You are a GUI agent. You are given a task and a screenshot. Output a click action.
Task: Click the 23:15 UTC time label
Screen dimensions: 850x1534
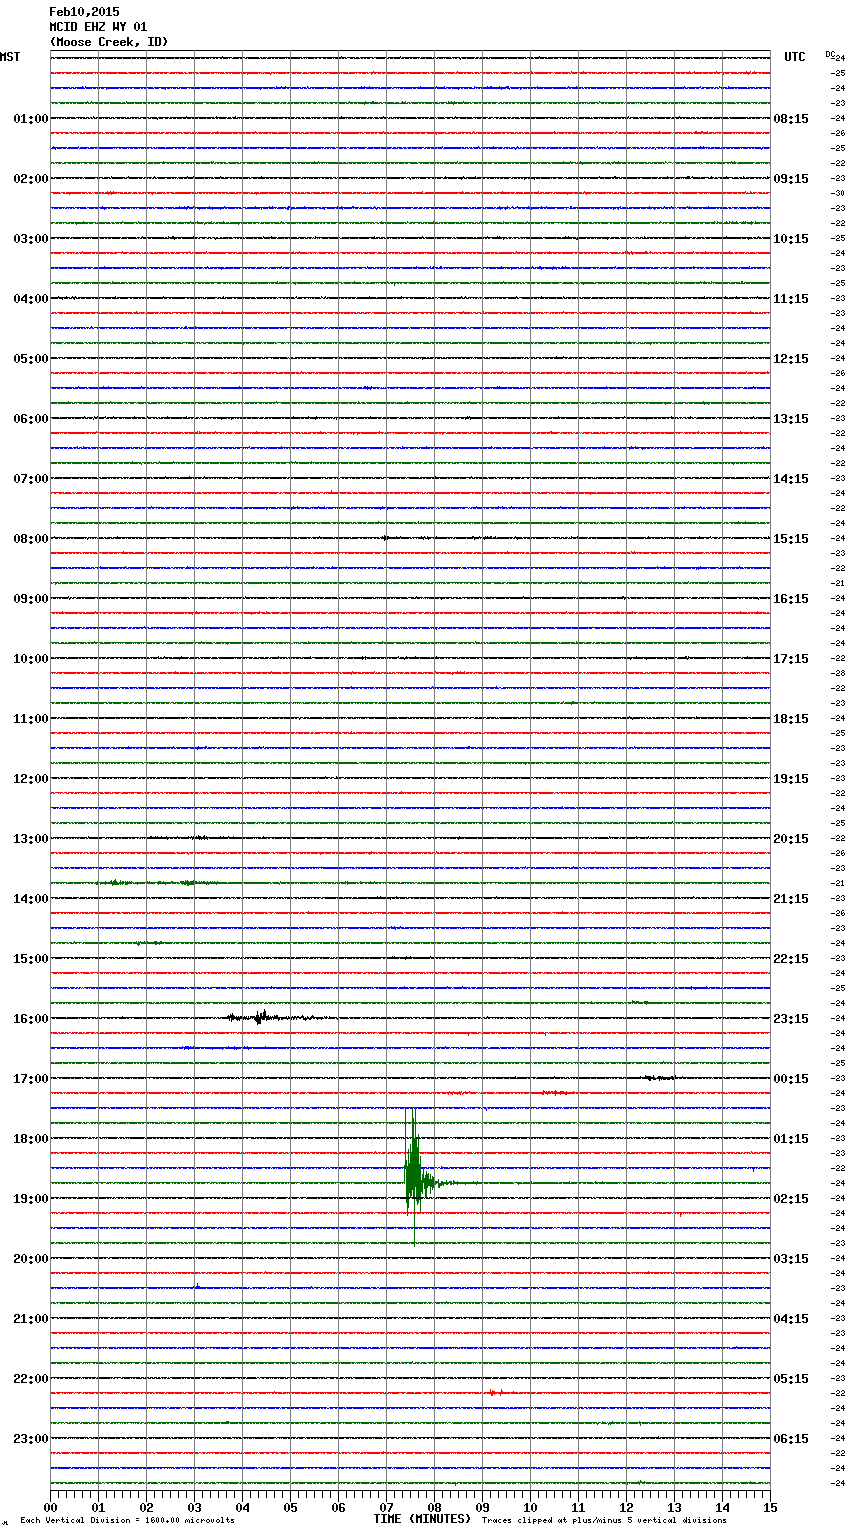tap(791, 1019)
